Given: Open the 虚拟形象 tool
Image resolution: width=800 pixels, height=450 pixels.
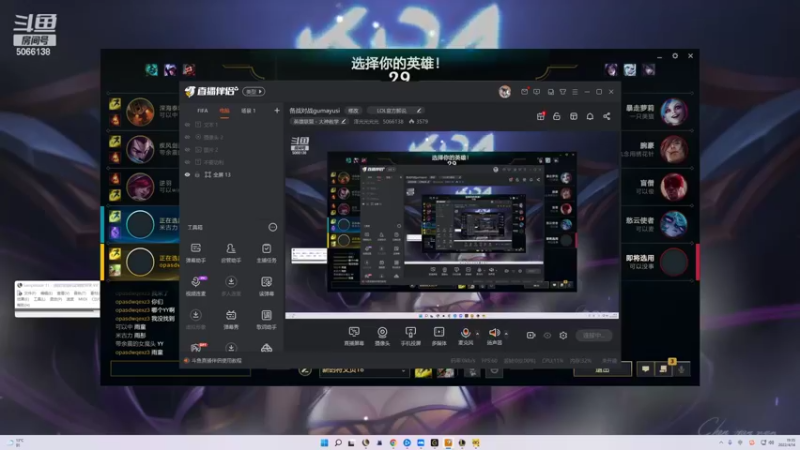Looking at the screenshot, I should click(x=196, y=319).
